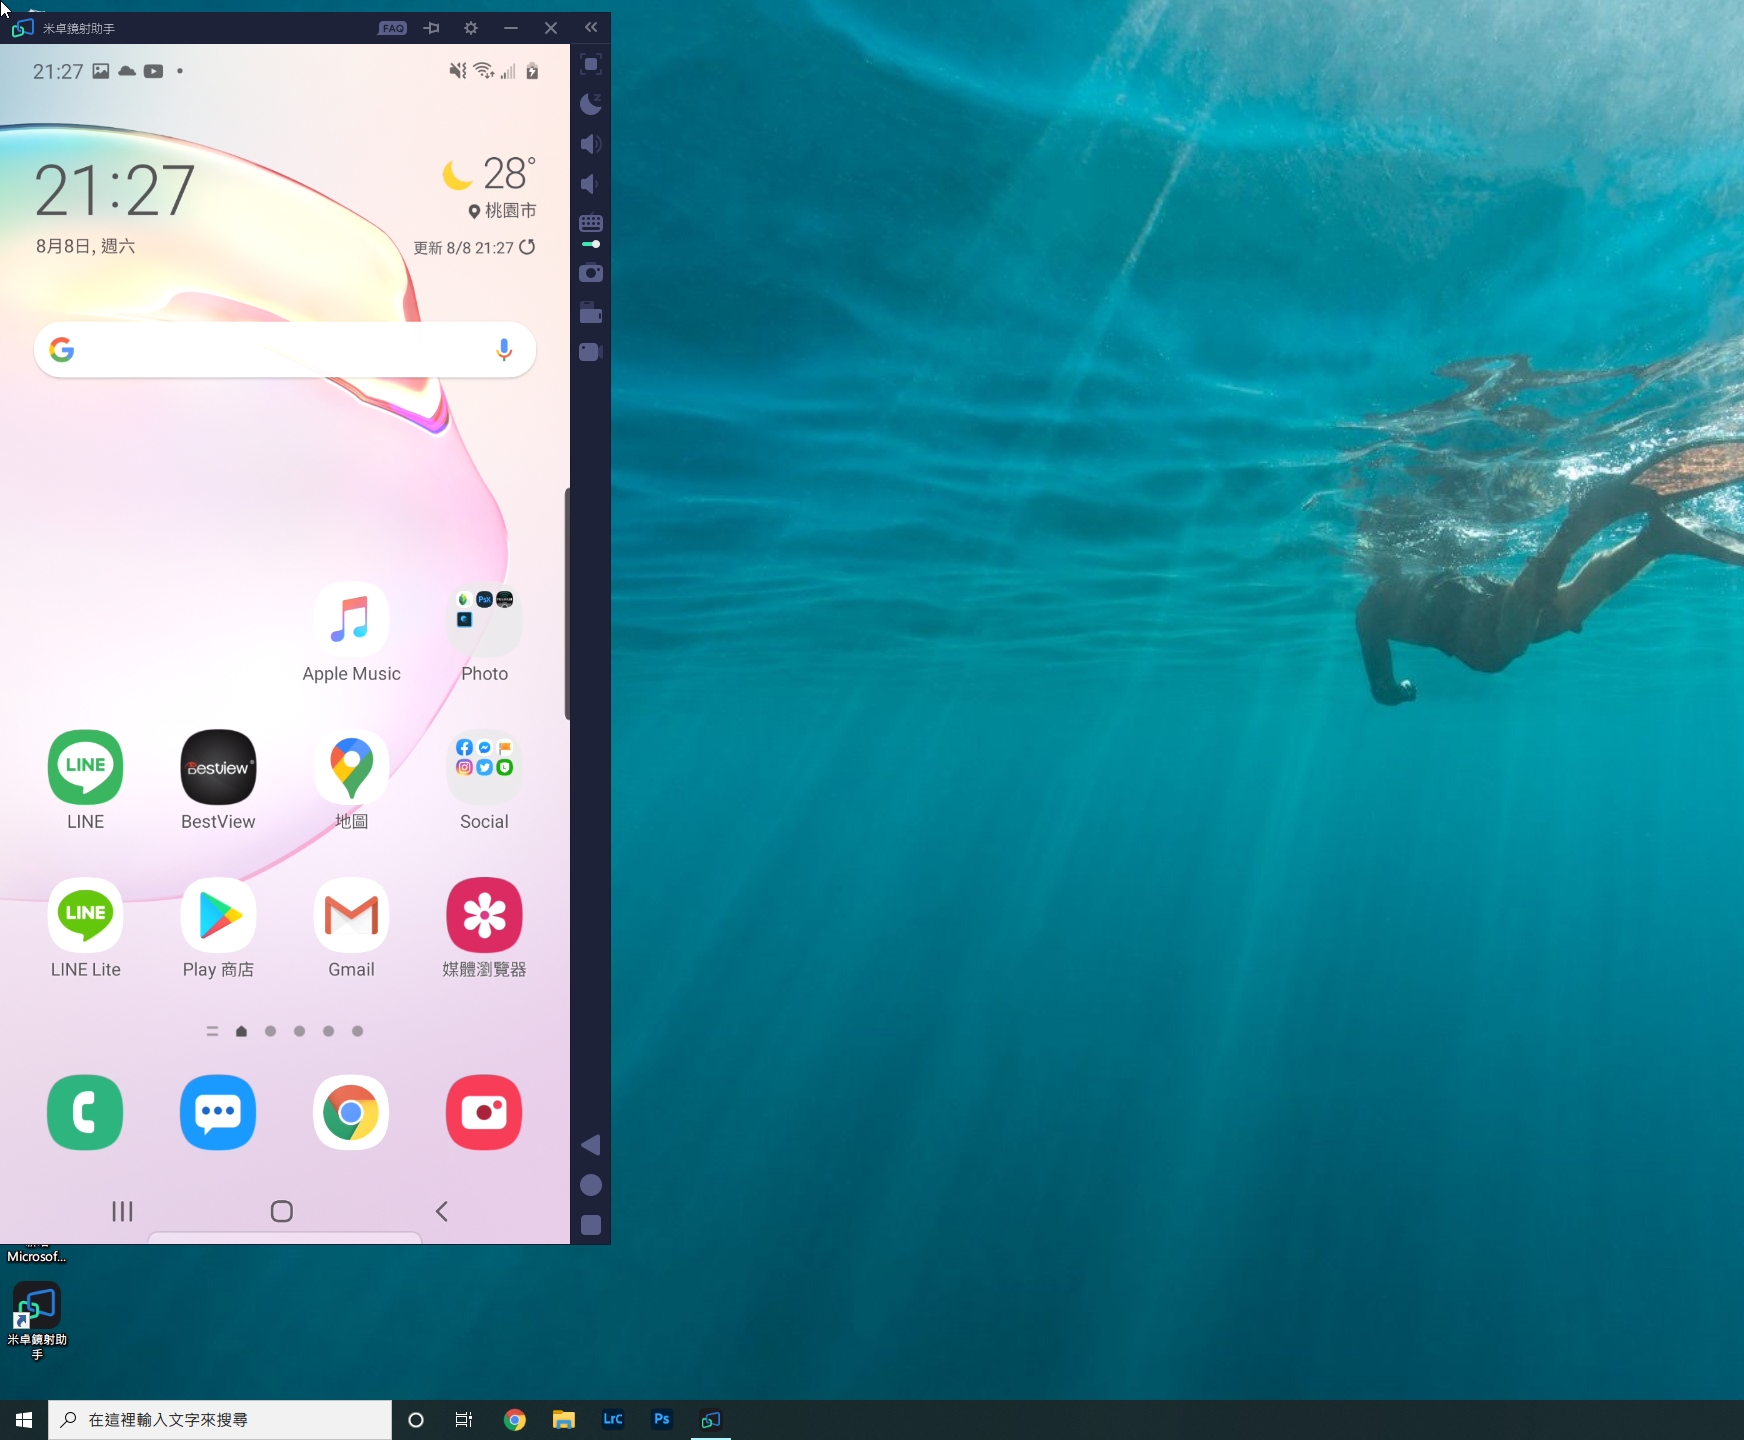Open the file transfer folder icon
The width and height of the screenshot is (1744, 1440).
[x=591, y=313]
